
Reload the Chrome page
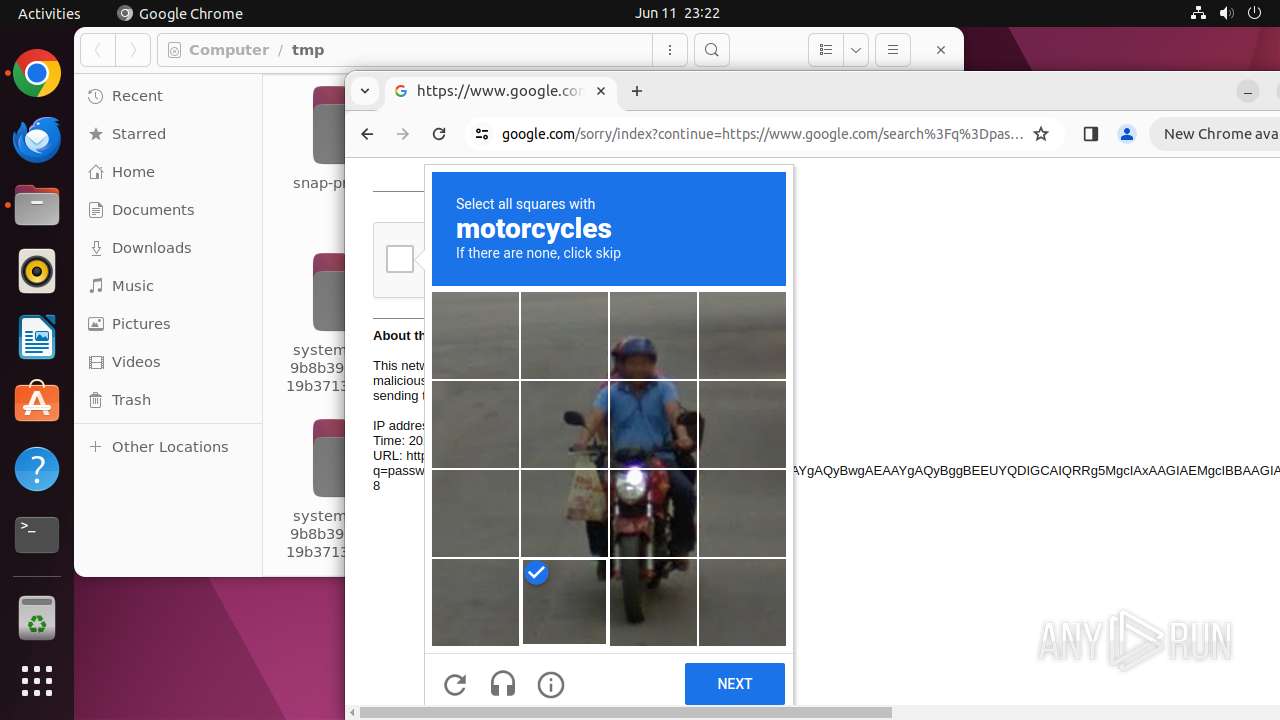439,134
